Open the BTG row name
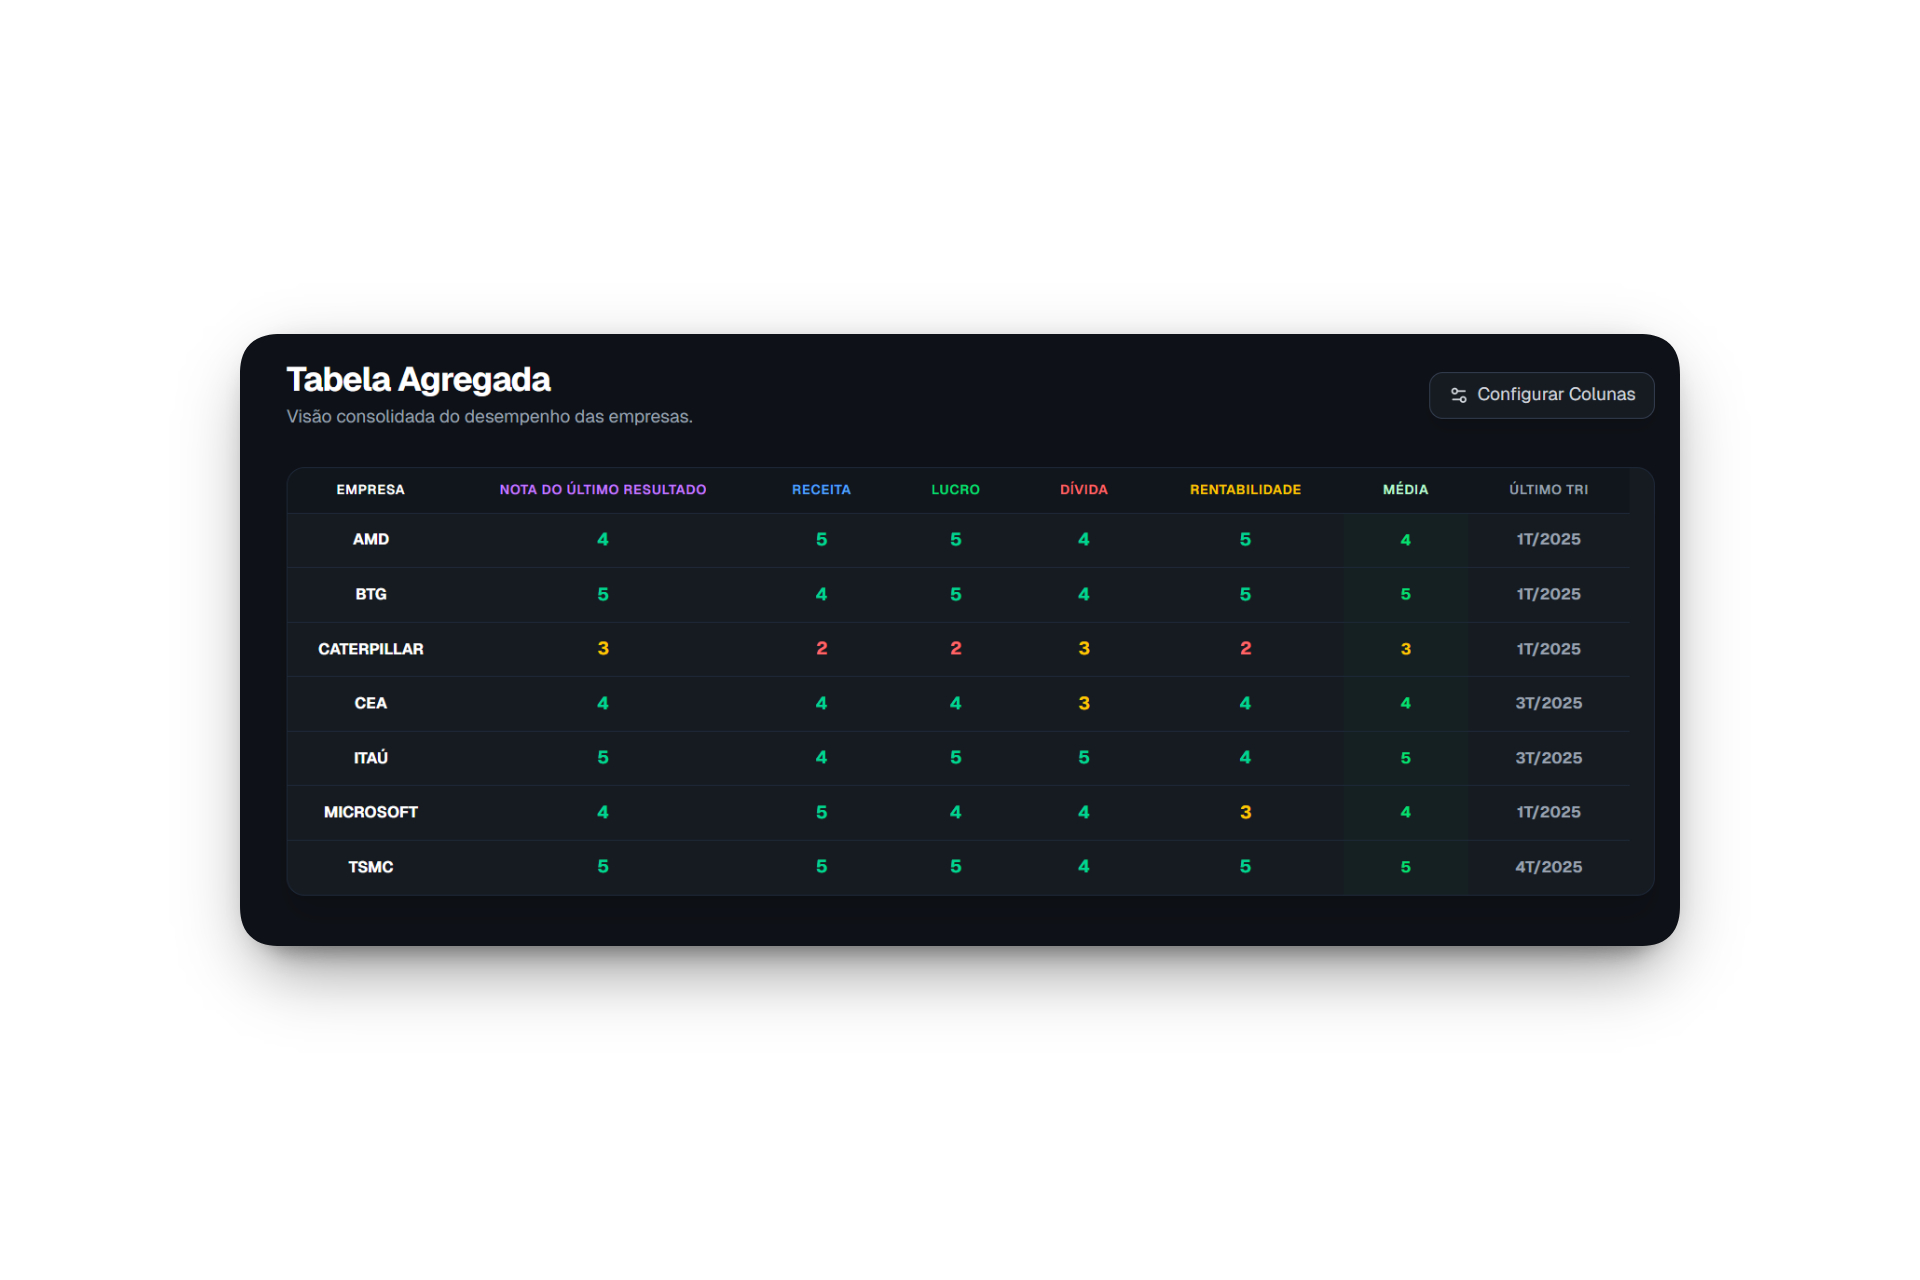The width and height of the screenshot is (1920, 1280). pos(370,594)
